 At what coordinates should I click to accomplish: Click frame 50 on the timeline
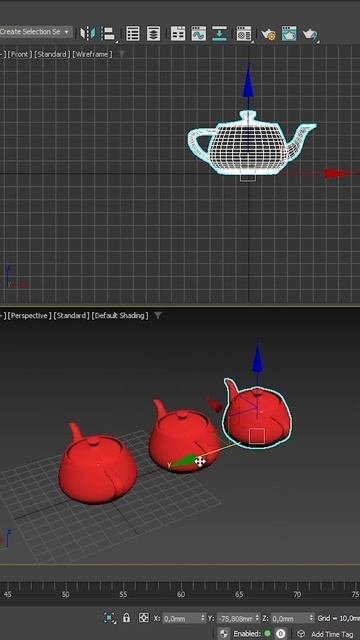[x=66, y=594]
